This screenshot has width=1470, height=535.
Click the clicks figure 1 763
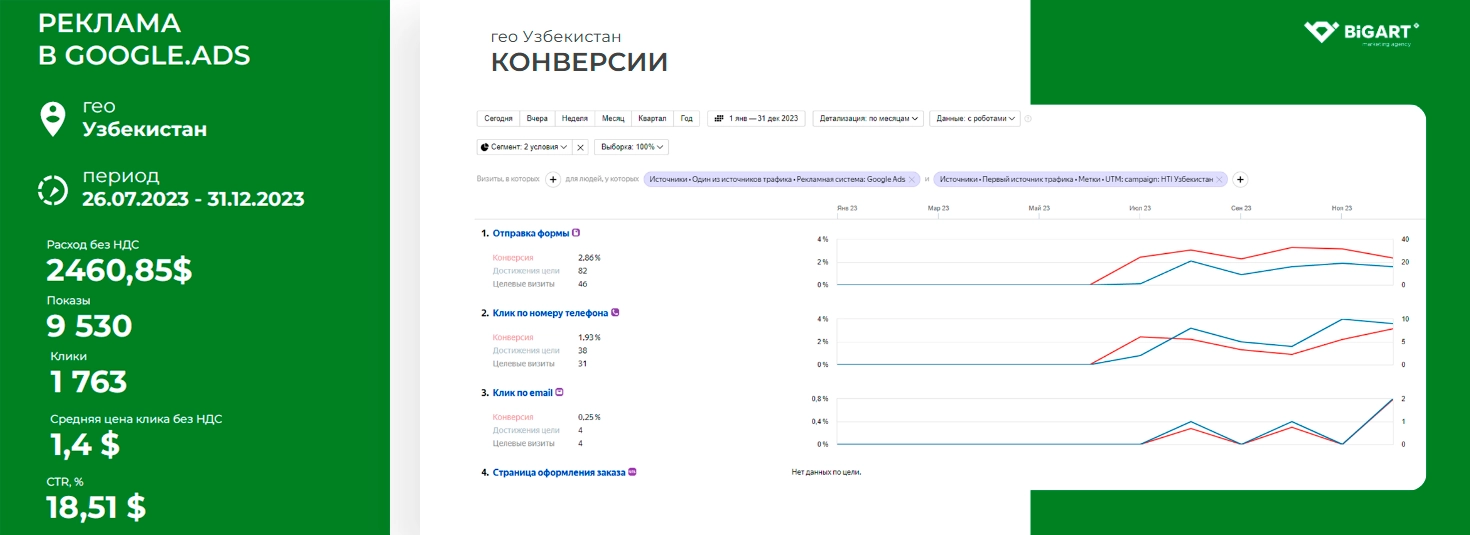[88, 382]
